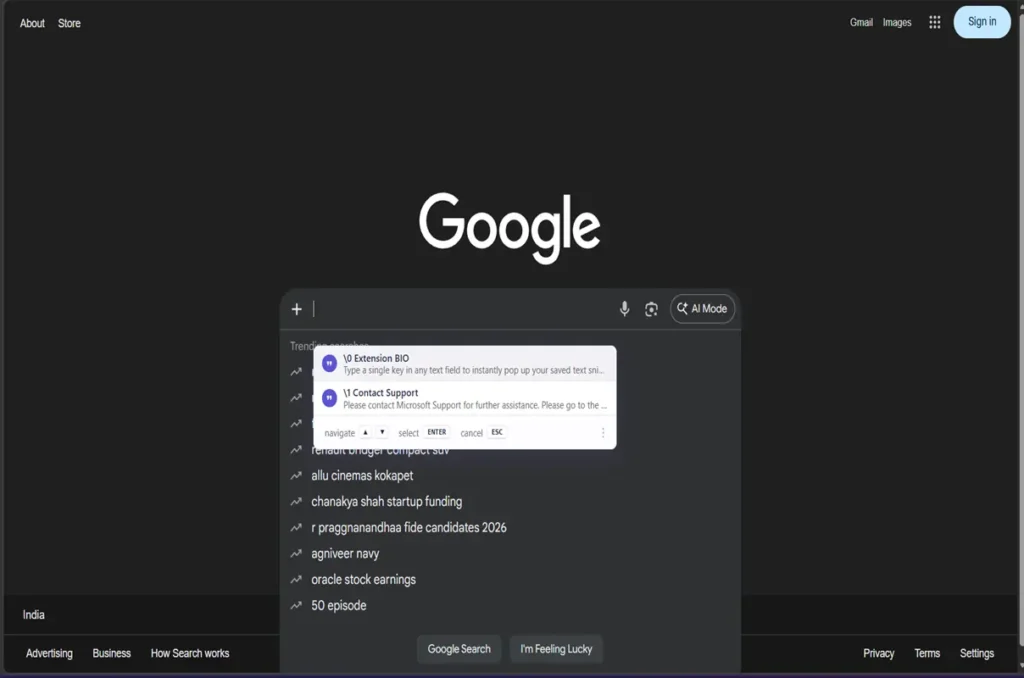Click the Contact Support snippet quote icon
Image resolution: width=1024 pixels, height=678 pixels.
pyautogui.click(x=329, y=397)
